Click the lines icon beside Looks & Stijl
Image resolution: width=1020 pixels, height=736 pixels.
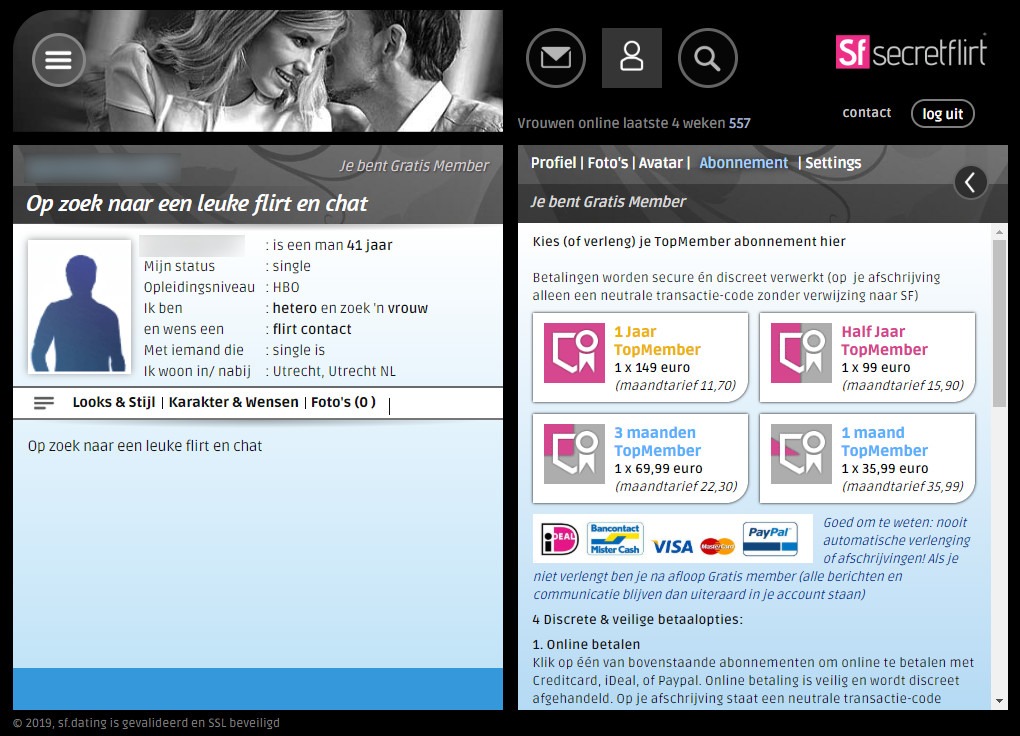pyautogui.click(x=44, y=403)
